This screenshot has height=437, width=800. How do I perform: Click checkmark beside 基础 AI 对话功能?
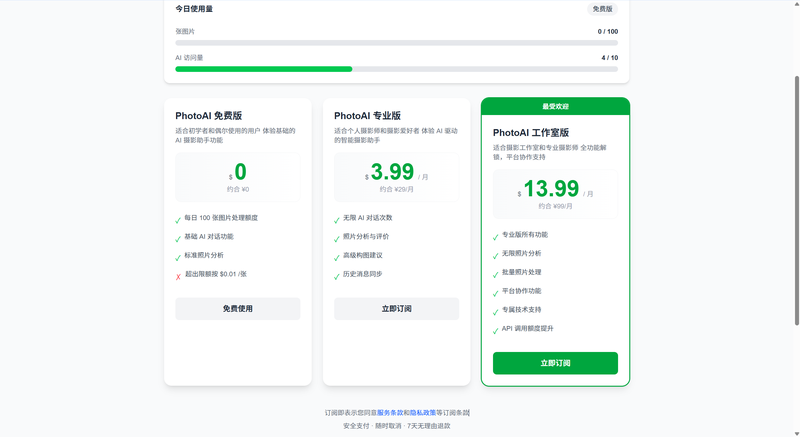(178, 239)
